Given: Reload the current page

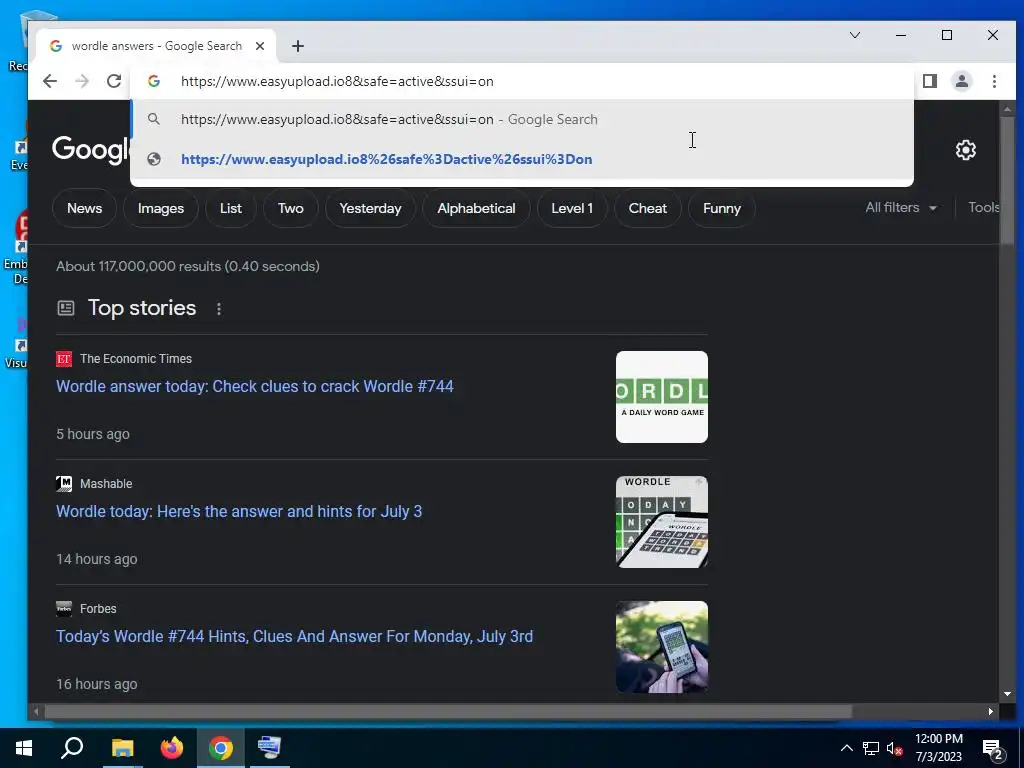Looking at the screenshot, I should 114,81.
